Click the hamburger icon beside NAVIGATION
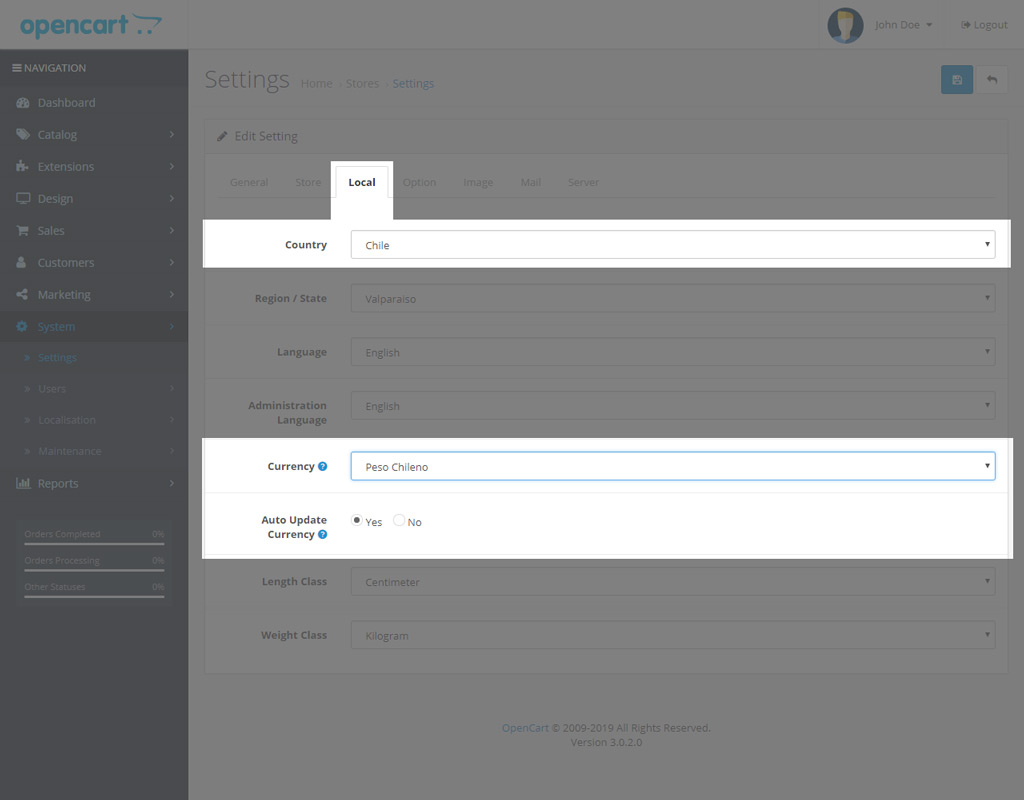 16,68
